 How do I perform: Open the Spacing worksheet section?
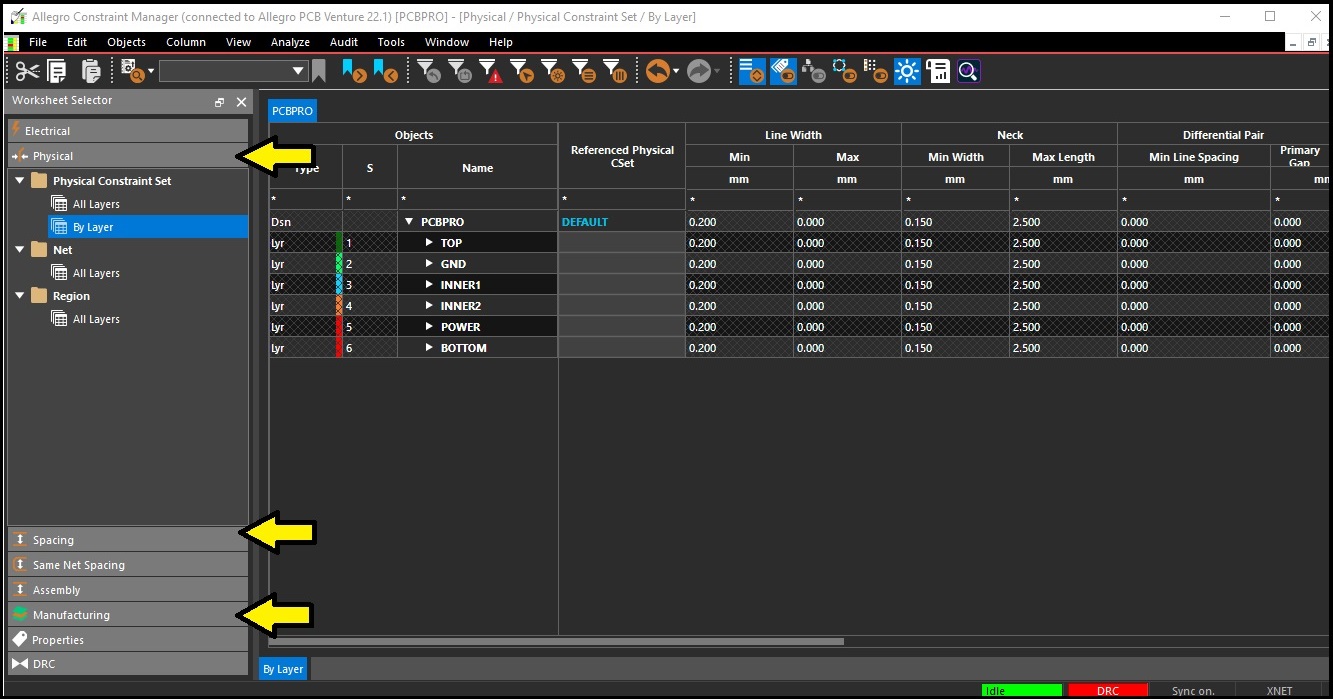[x=53, y=540]
